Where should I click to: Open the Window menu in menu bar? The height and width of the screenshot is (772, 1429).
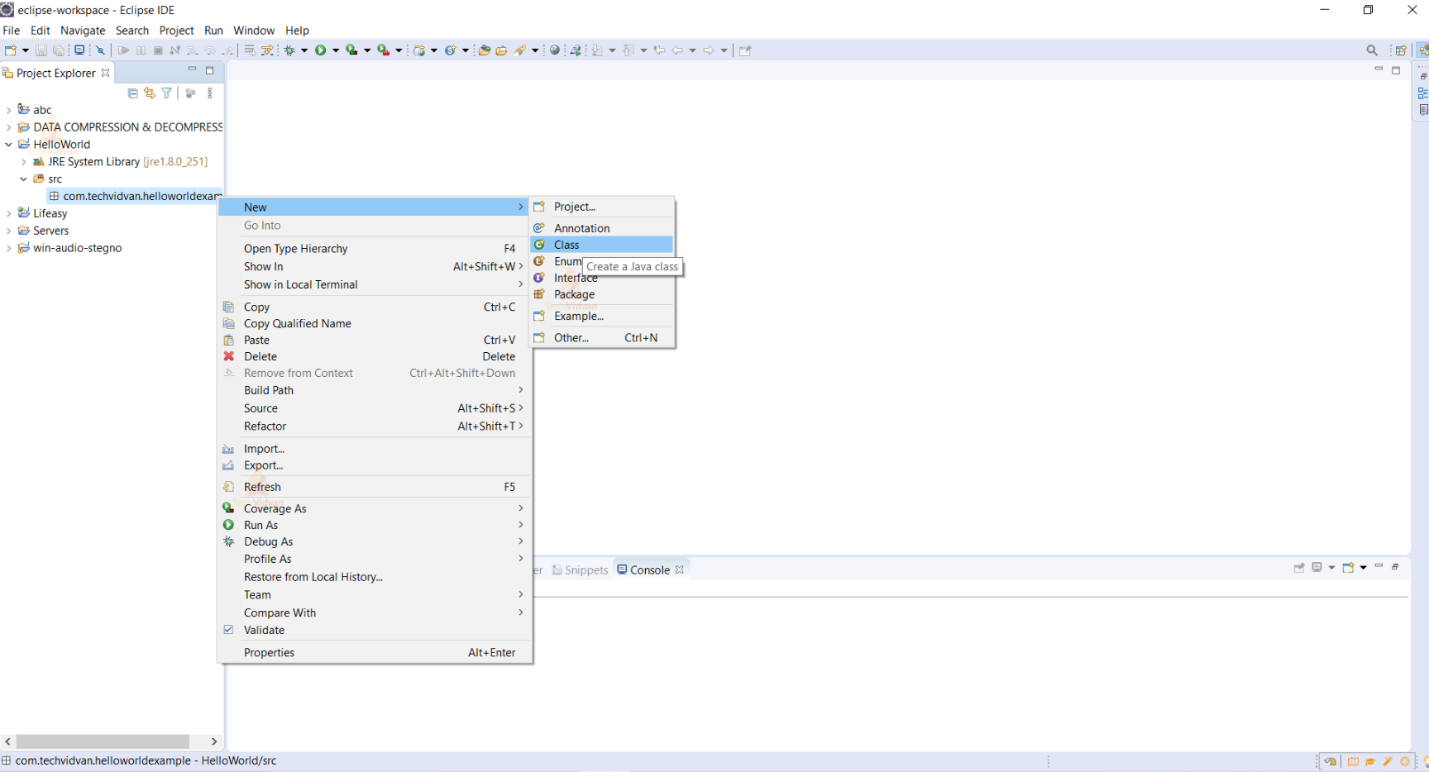[254, 30]
